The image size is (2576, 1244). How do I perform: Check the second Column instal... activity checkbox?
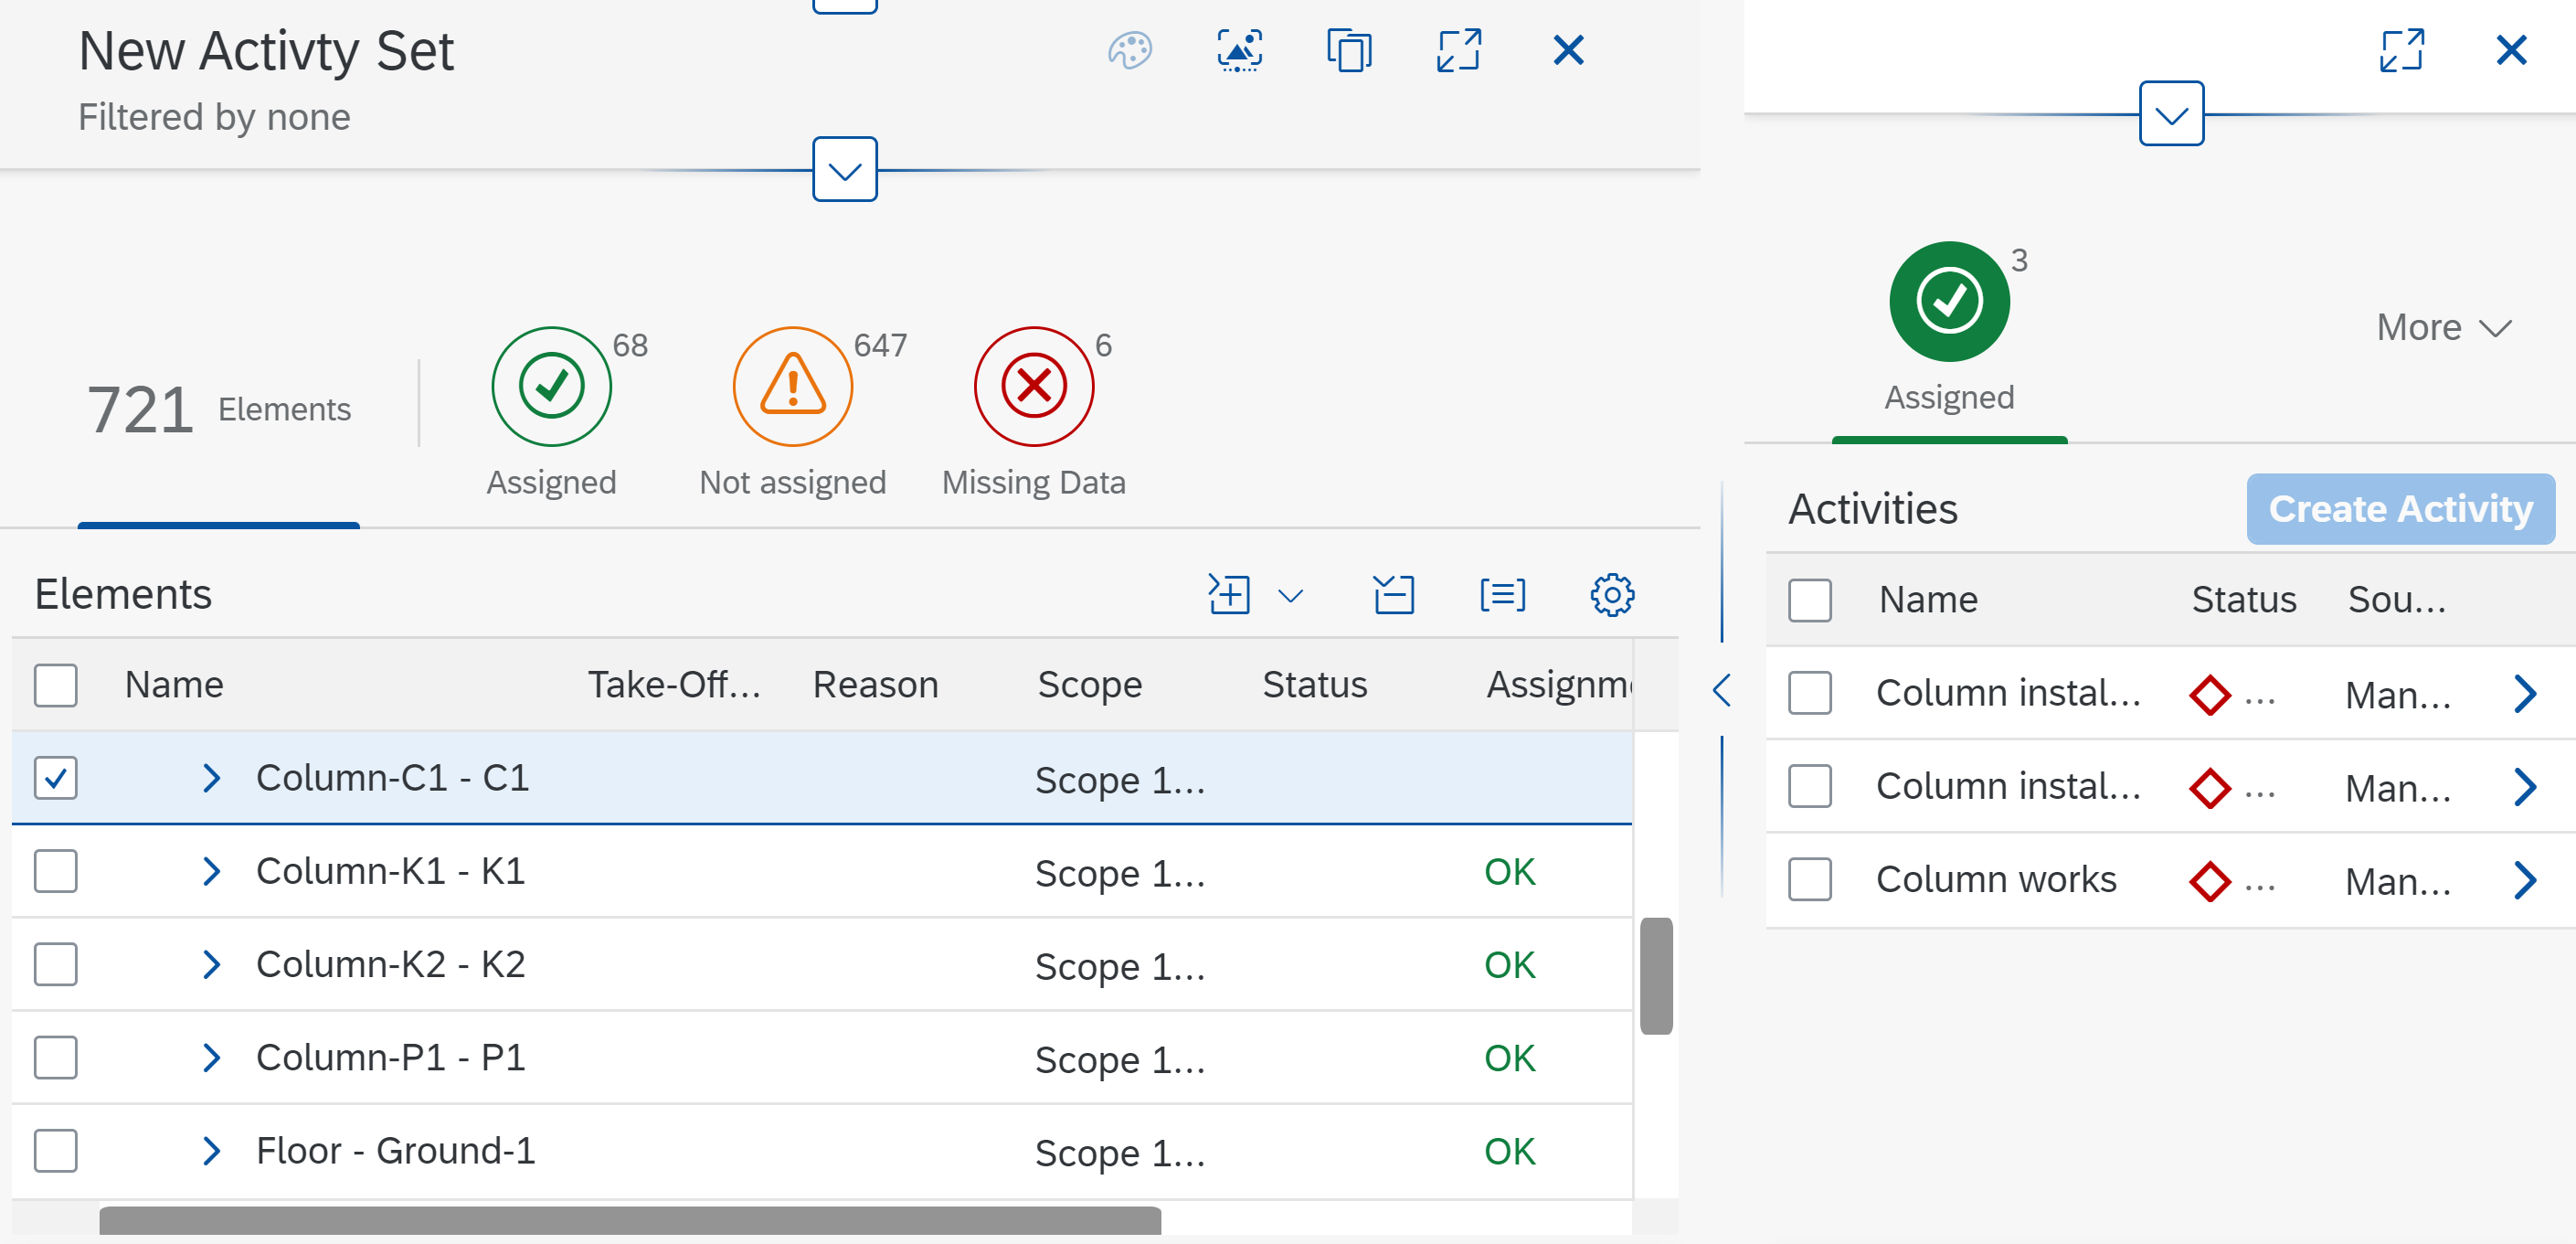point(1810,787)
